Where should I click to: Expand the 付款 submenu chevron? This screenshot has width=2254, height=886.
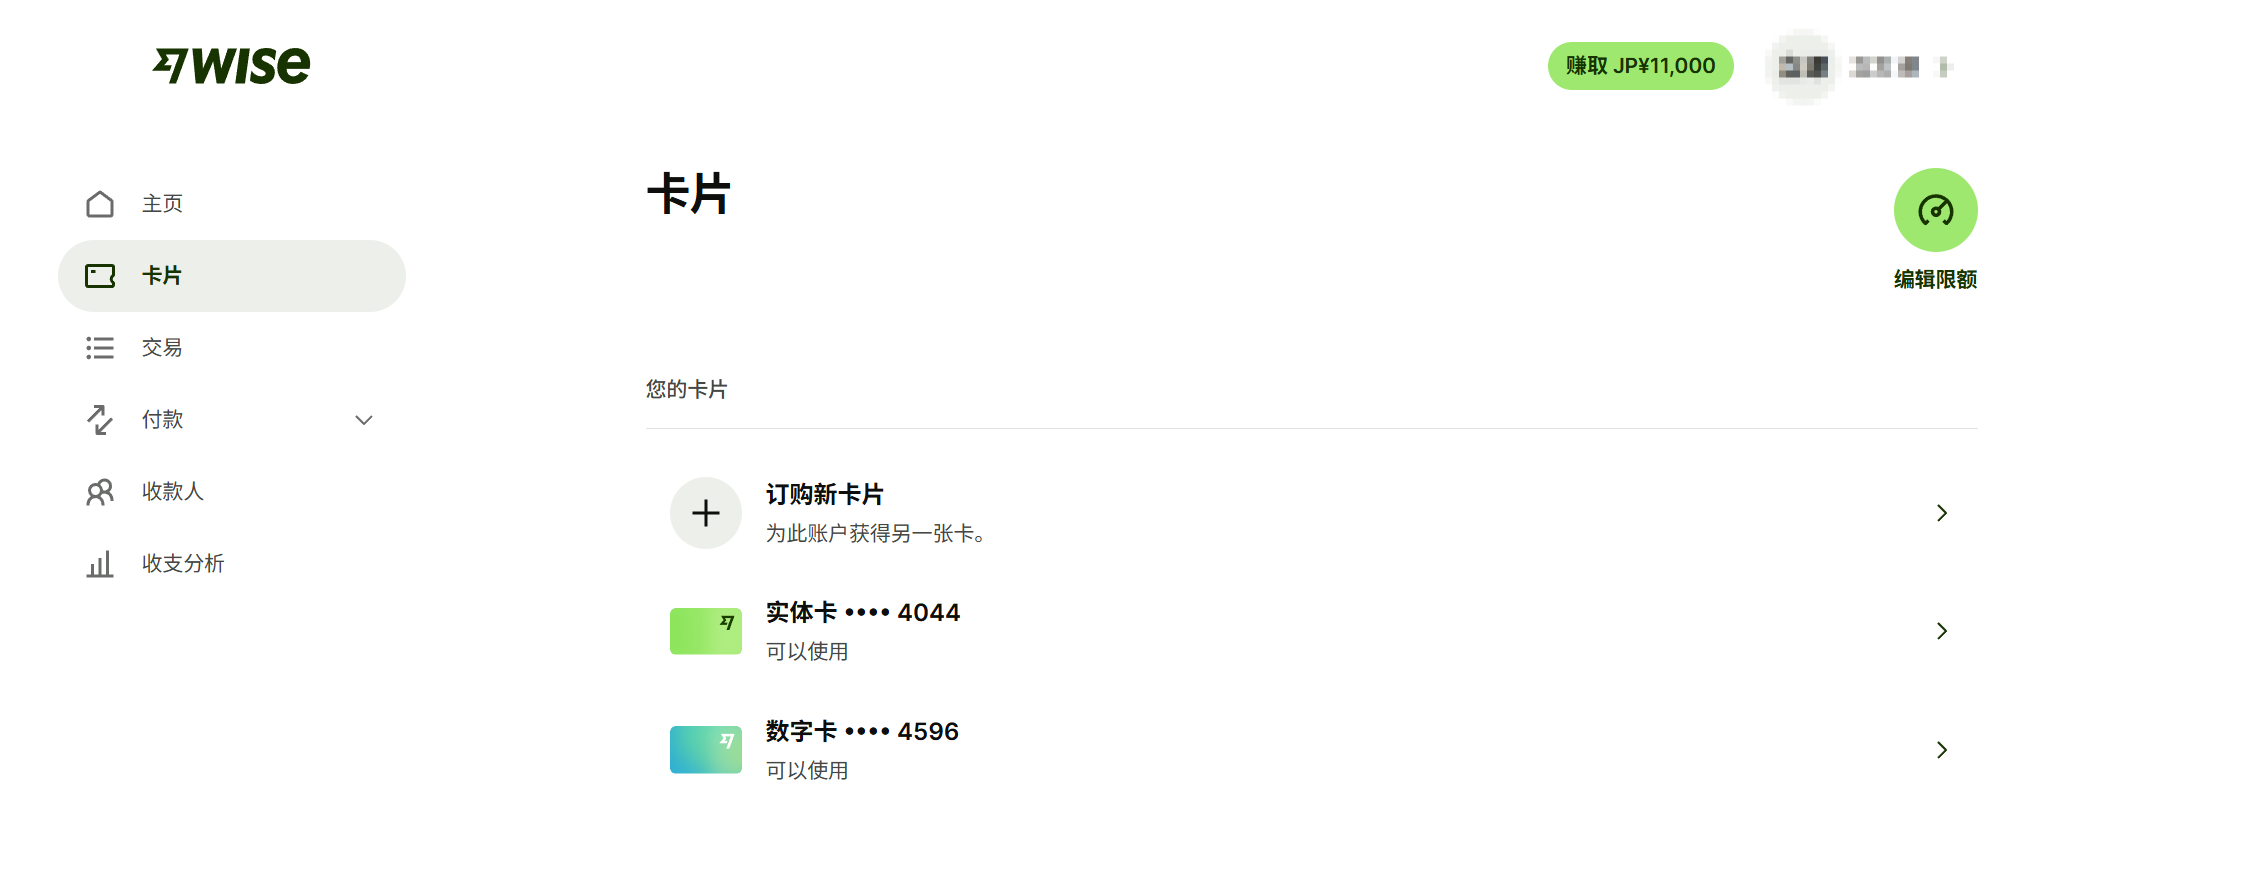[x=364, y=420]
